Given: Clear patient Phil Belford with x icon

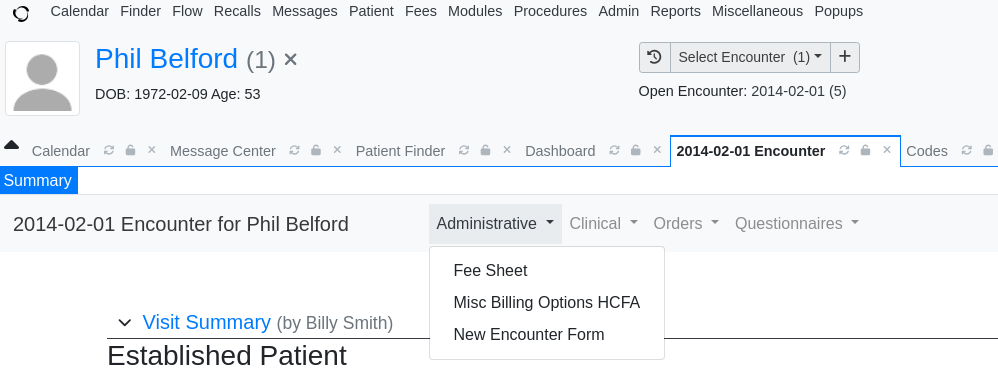Looking at the screenshot, I should (290, 60).
